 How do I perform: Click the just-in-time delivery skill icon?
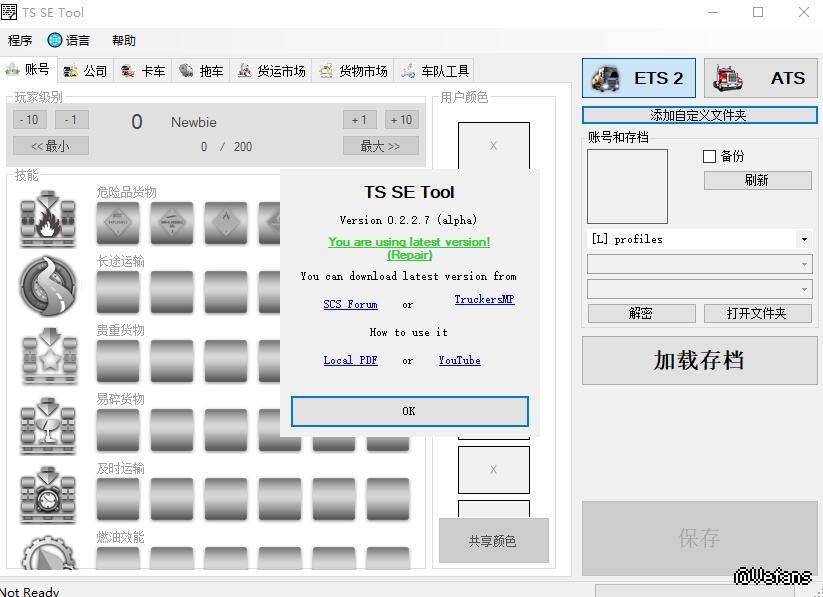[48, 494]
